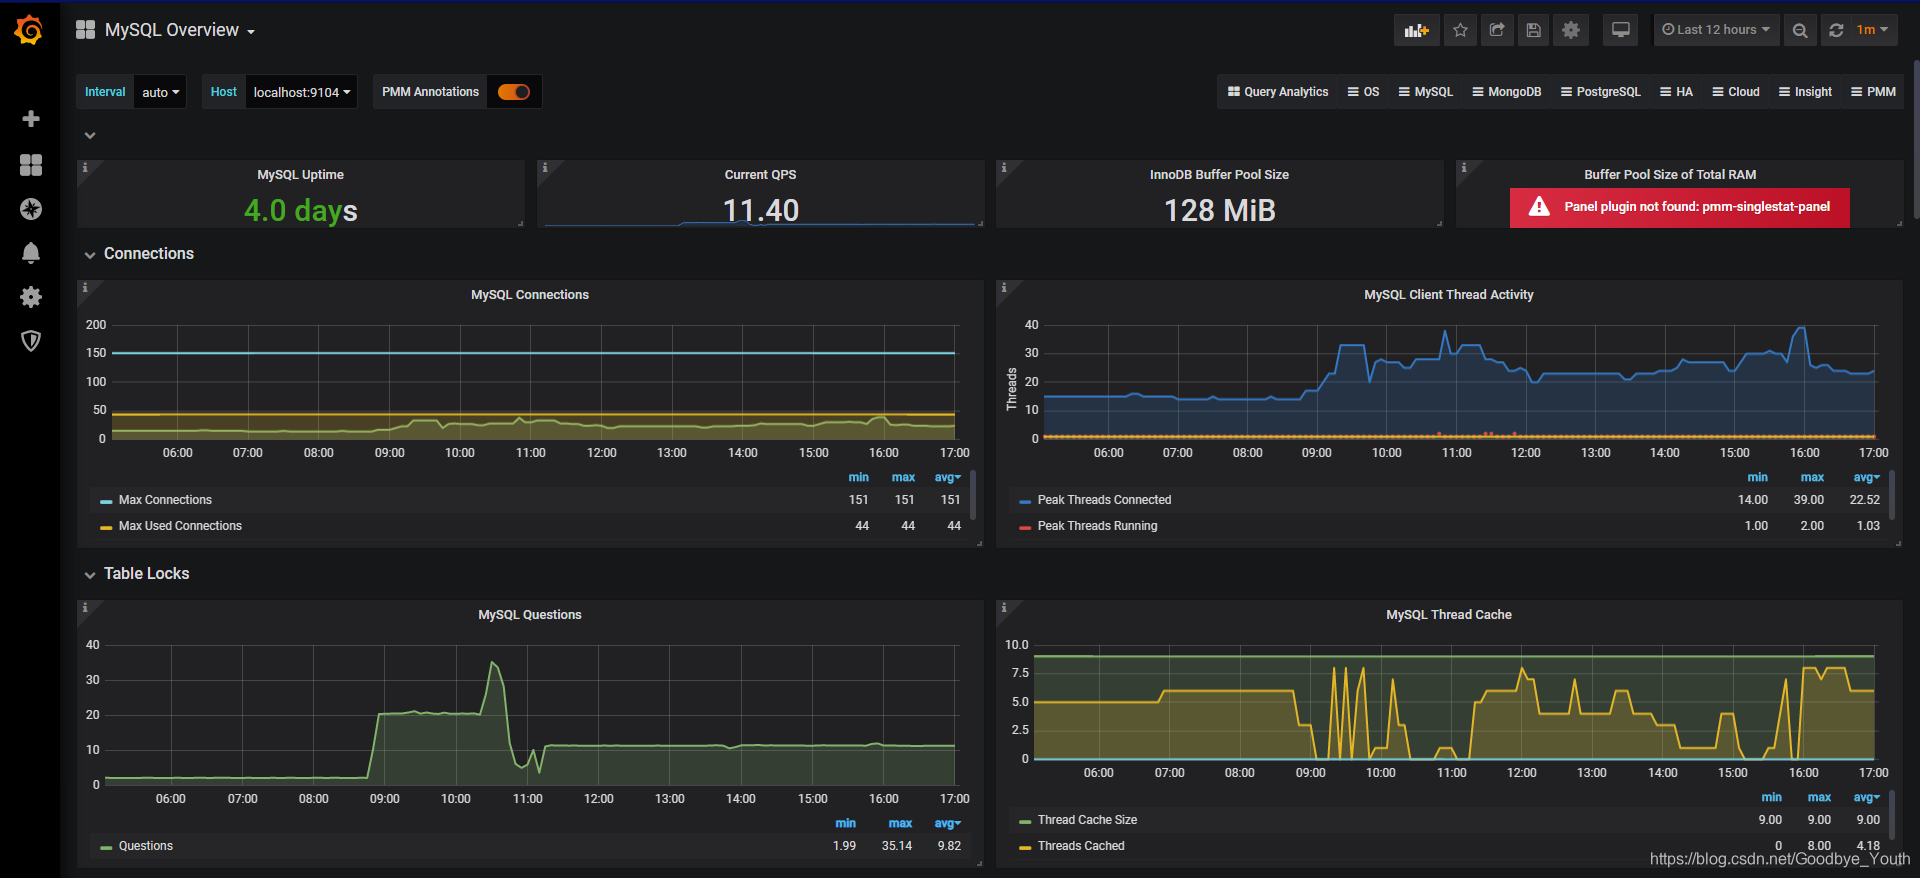
Task: Click the Panel plugin not found error banner
Action: click(x=1679, y=207)
